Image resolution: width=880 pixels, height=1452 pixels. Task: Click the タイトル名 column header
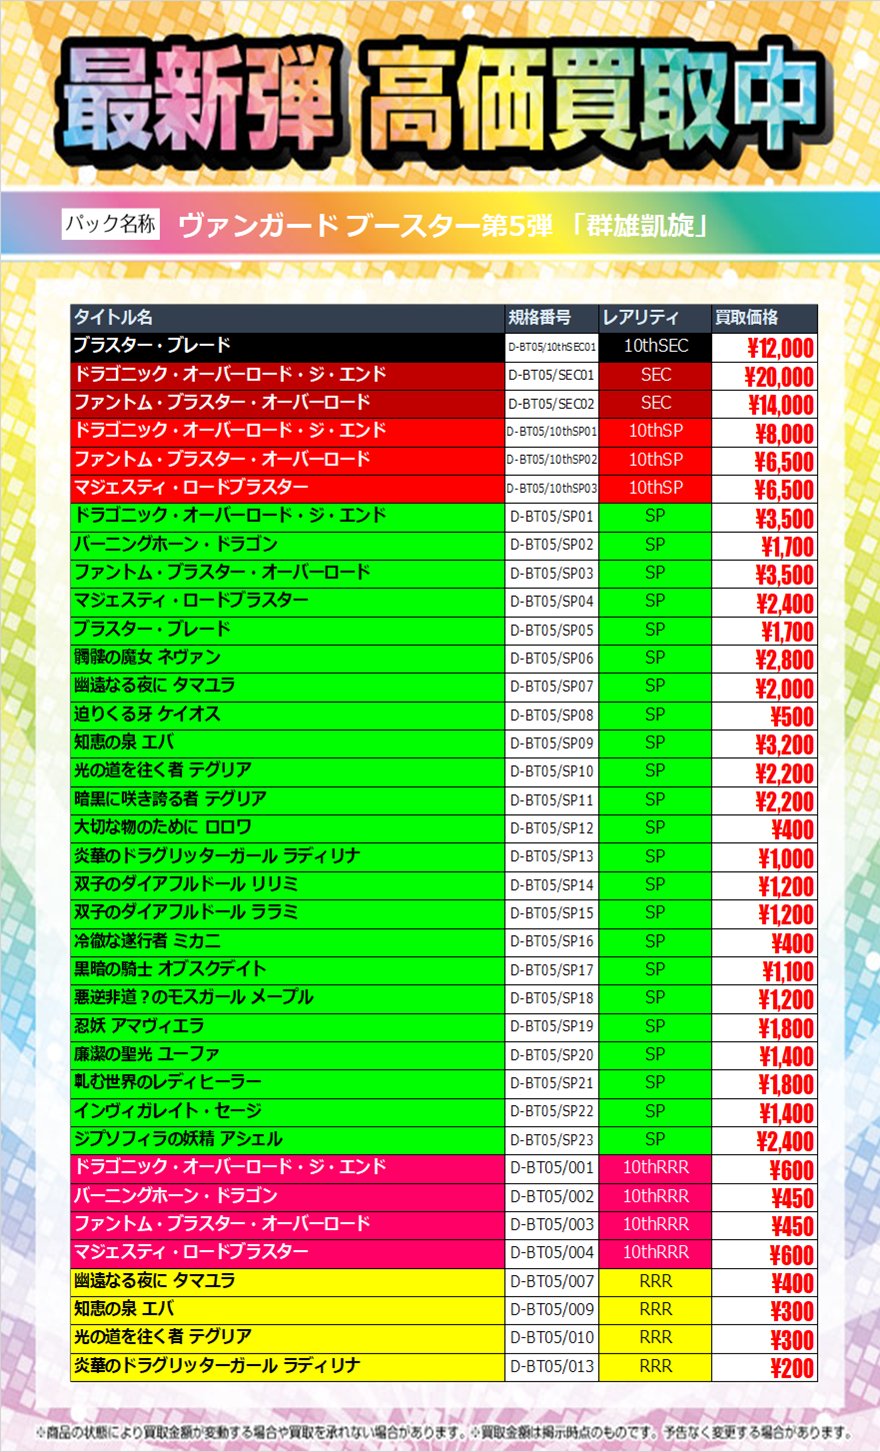(113, 317)
